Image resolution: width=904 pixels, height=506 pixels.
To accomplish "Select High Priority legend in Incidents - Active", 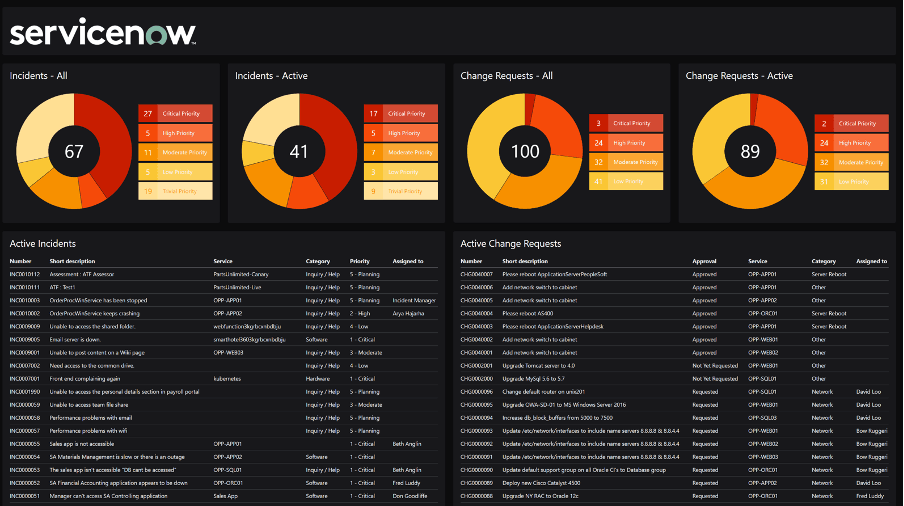I will coord(401,133).
